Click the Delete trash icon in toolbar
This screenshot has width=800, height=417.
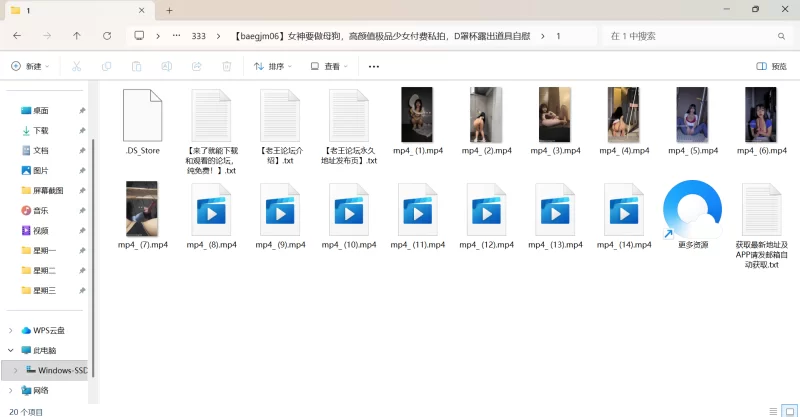click(x=227, y=66)
